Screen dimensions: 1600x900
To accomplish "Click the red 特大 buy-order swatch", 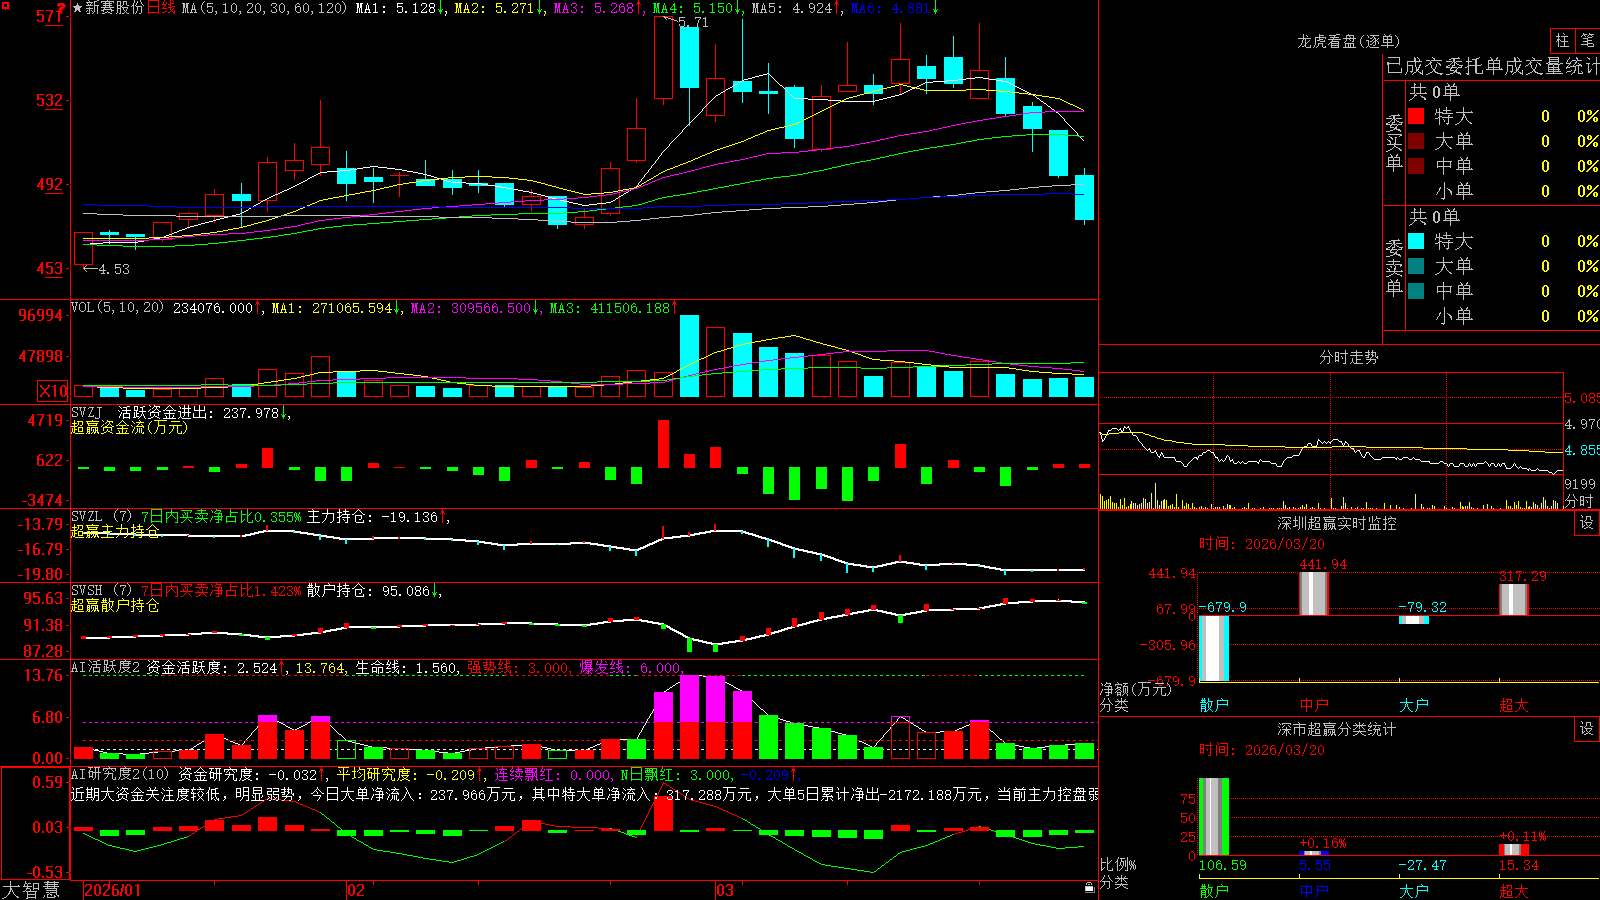I will tap(1416, 116).
